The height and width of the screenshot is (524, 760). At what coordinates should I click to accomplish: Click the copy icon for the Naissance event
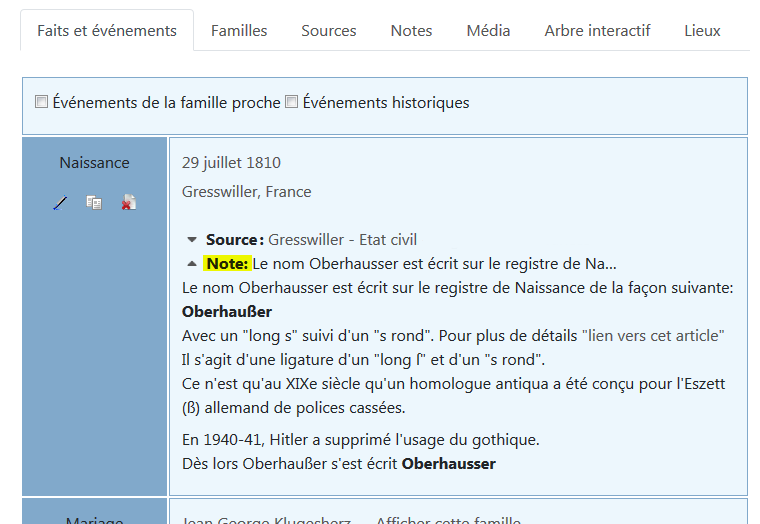94,203
